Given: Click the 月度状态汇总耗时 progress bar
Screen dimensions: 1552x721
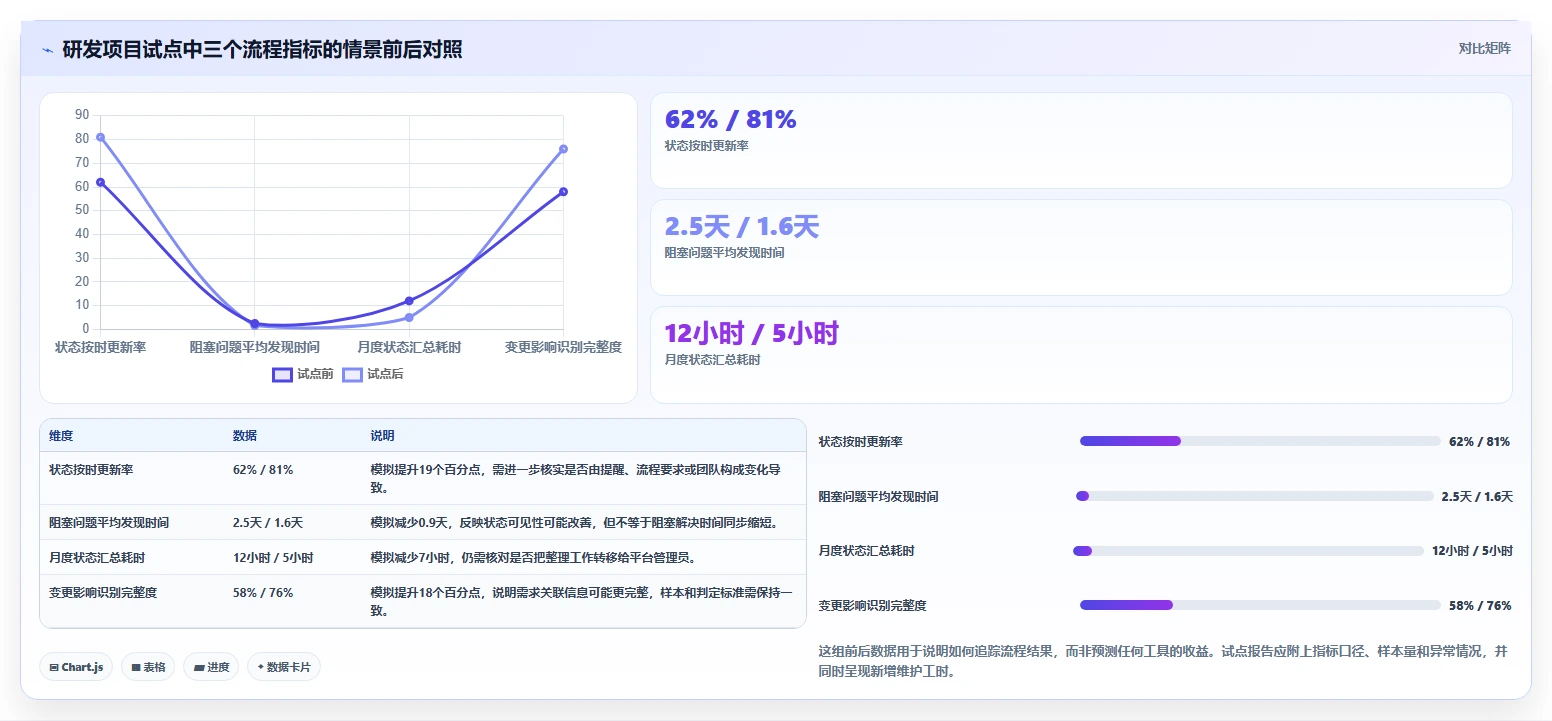Looking at the screenshot, I should (x=1248, y=551).
